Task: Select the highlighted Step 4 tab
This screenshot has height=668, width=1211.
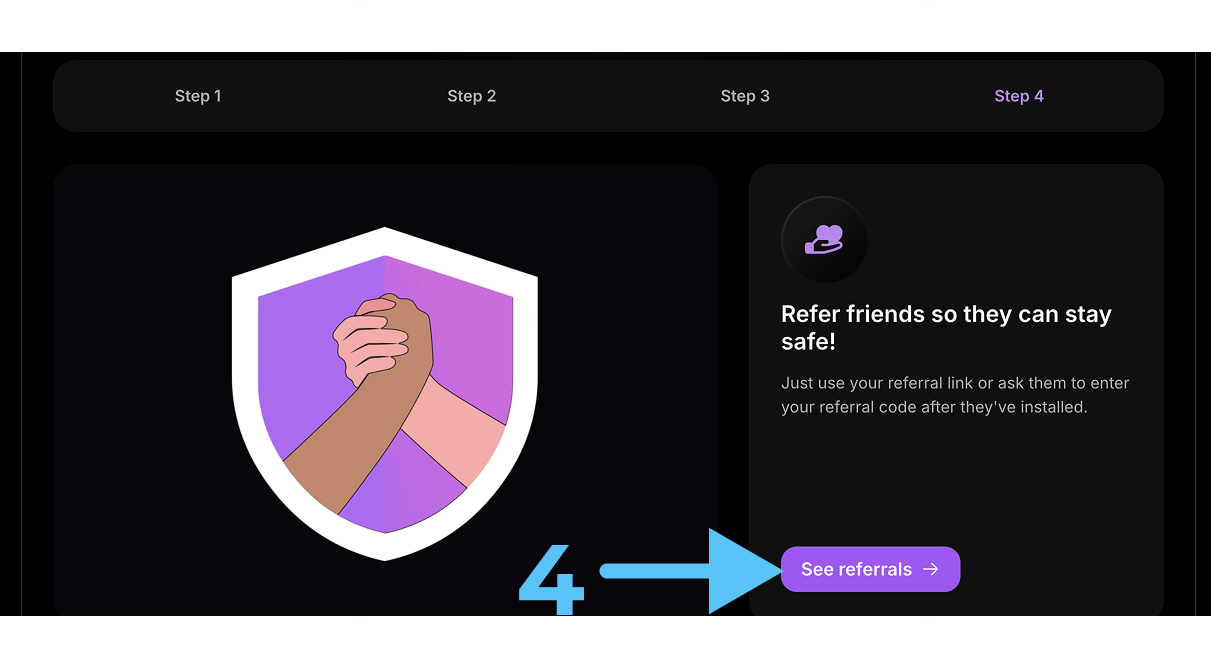Action: 1019,96
